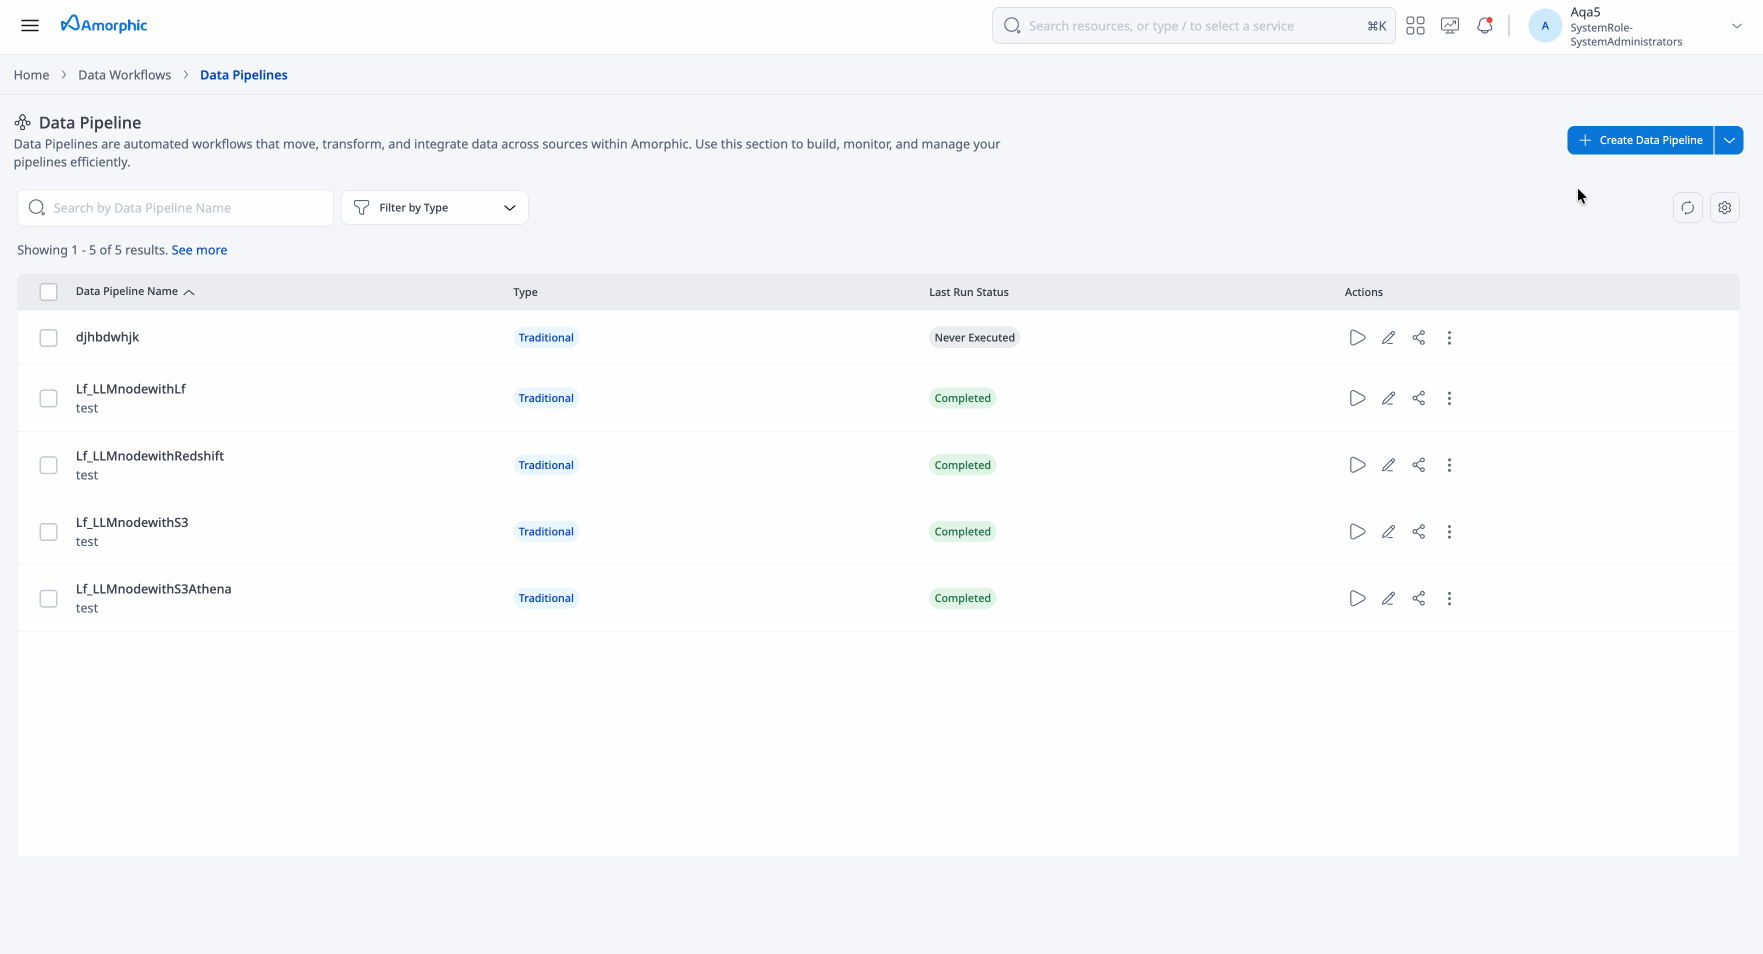1763x954 pixels.
Task: Edit the Lf_LLMnodewithS3 pipeline
Action: (1388, 532)
